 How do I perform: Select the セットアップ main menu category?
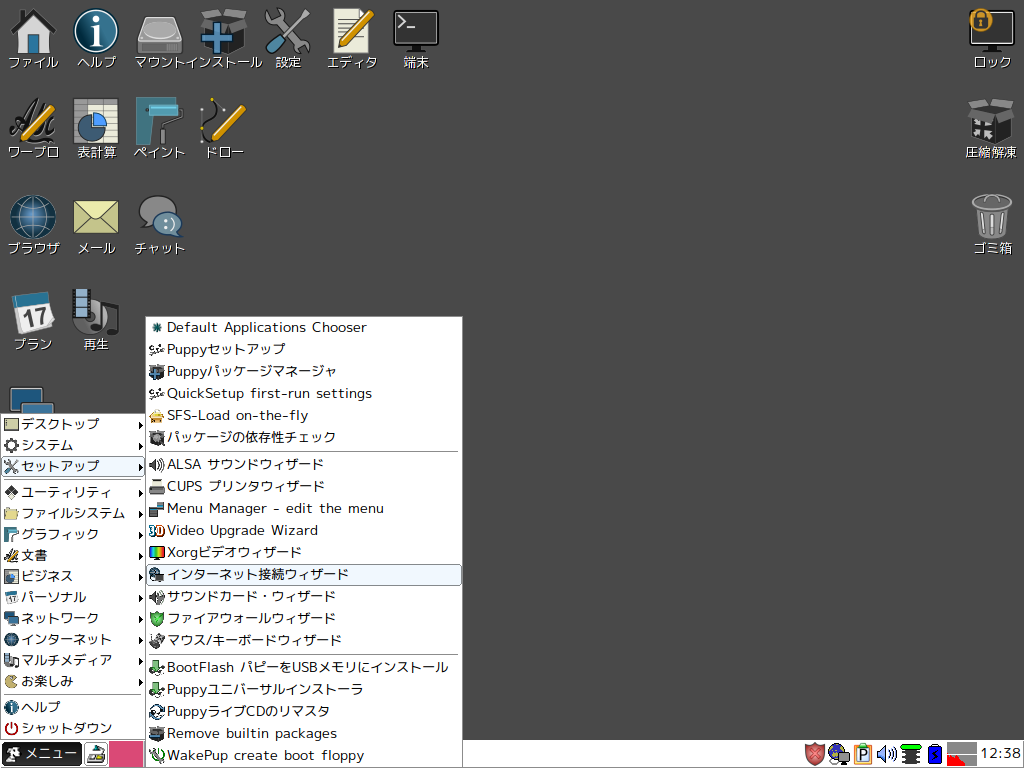click(73, 466)
